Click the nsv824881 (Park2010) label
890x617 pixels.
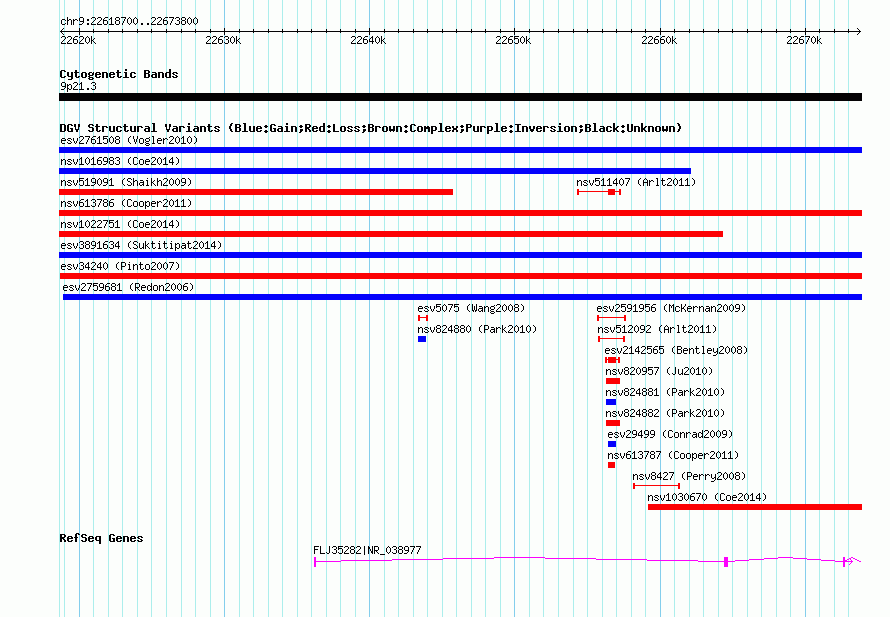pos(665,392)
